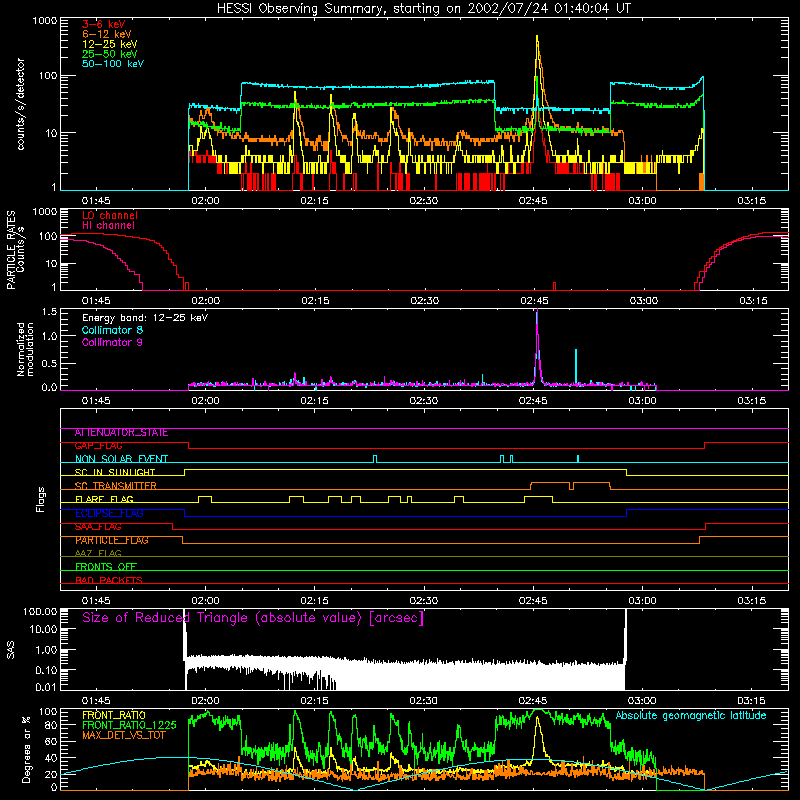Screen dimensions: 800x800
Task: Click the 02:00 time label under the counts panel
Action: 205,201
